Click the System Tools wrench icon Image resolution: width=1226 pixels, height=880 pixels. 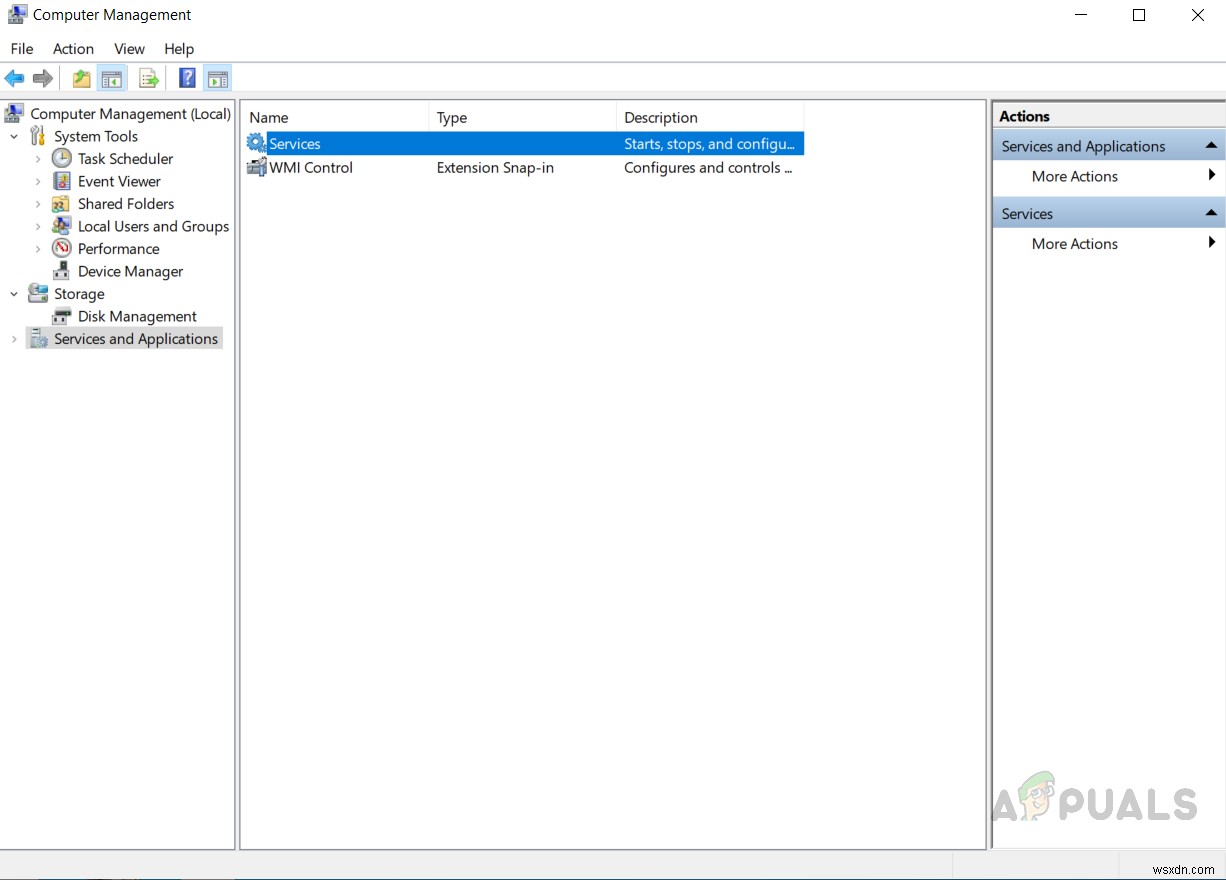pos(38,136)
